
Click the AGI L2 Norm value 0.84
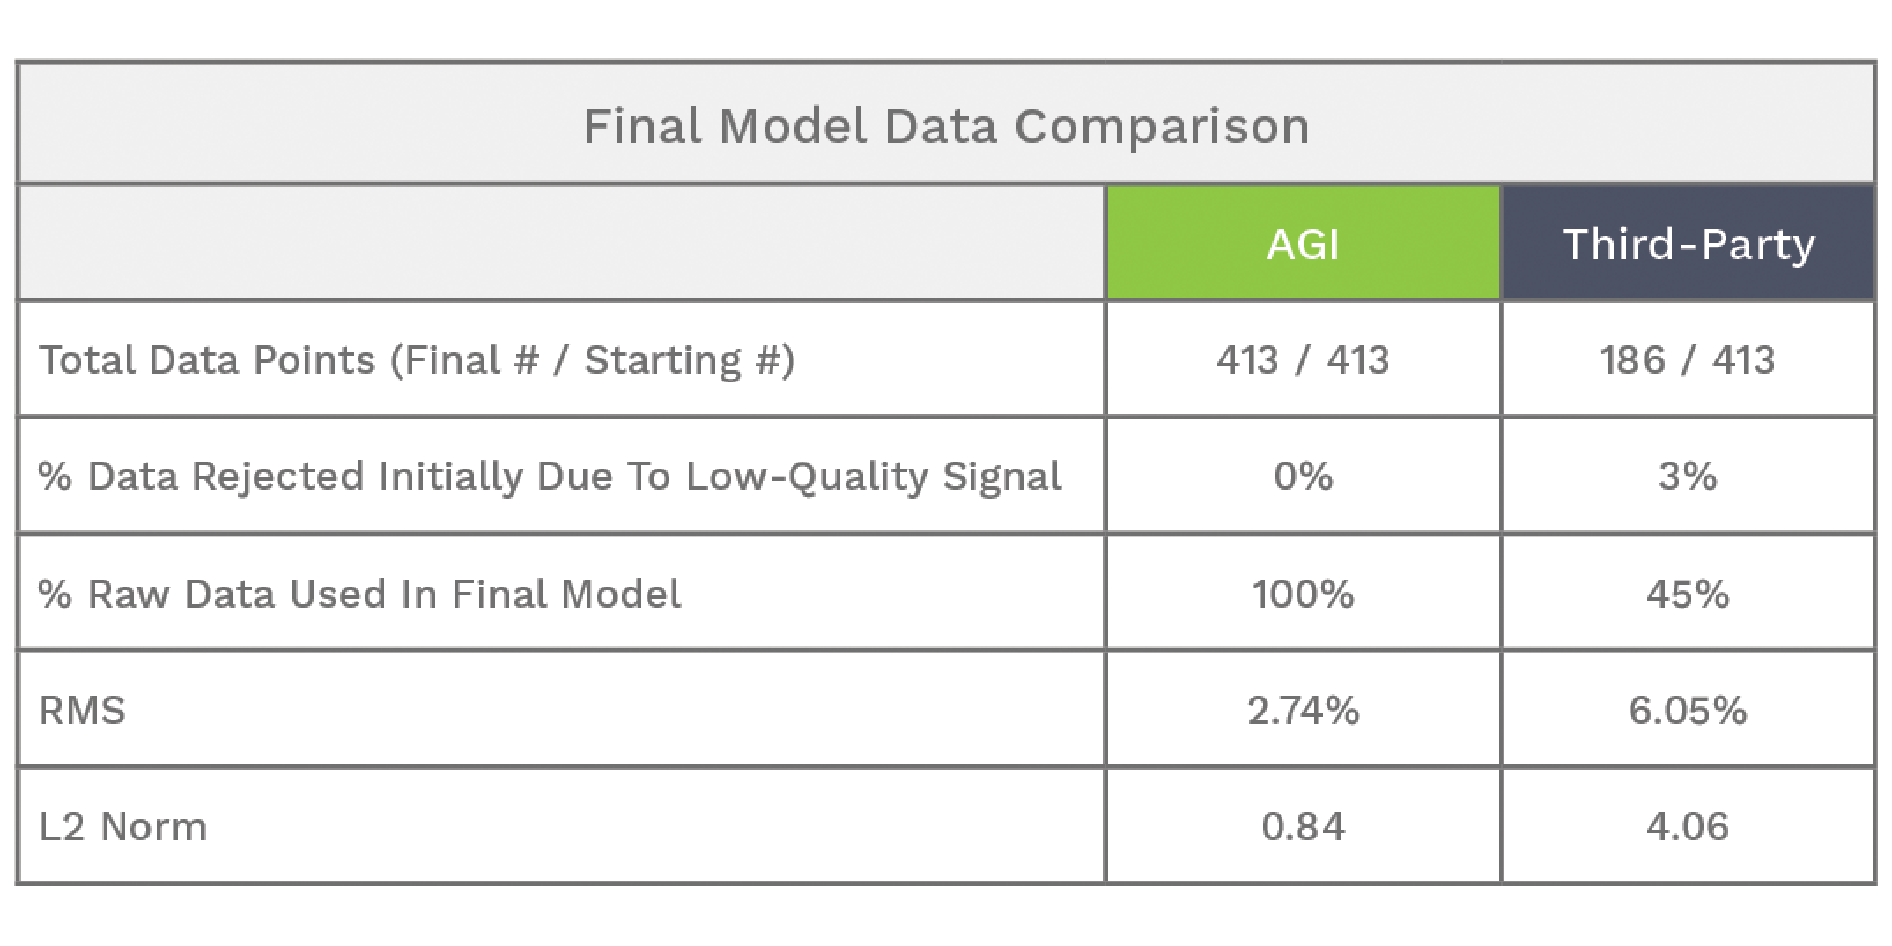click(1303, 827)
